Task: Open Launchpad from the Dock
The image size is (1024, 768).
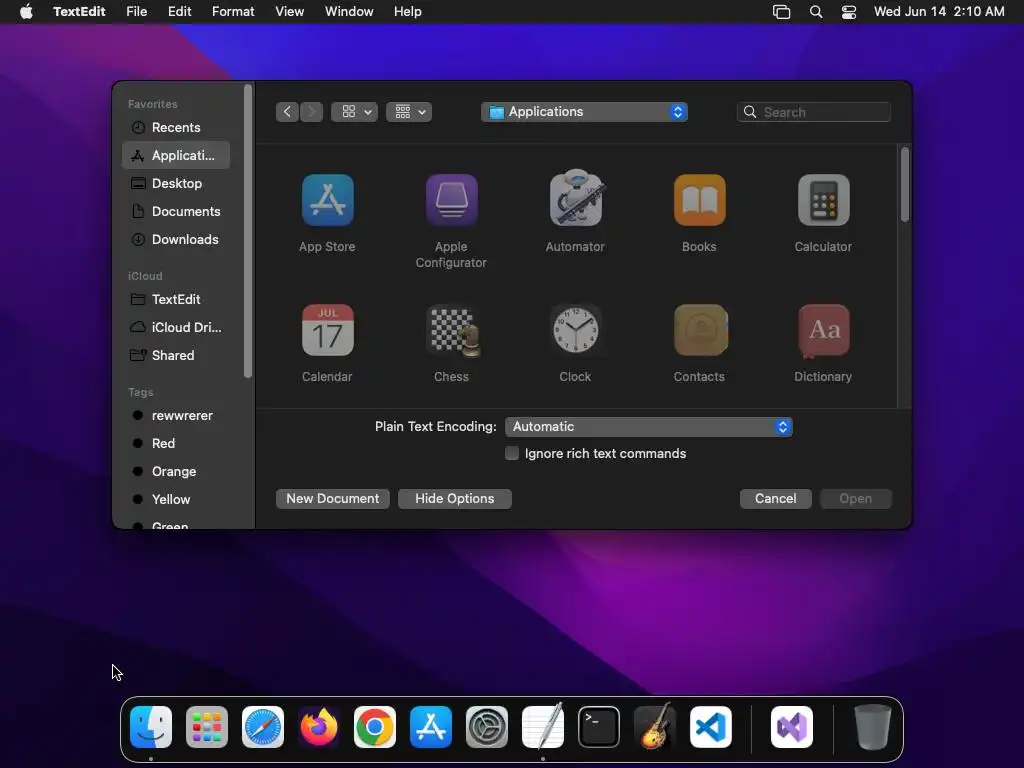Action: 207,727
